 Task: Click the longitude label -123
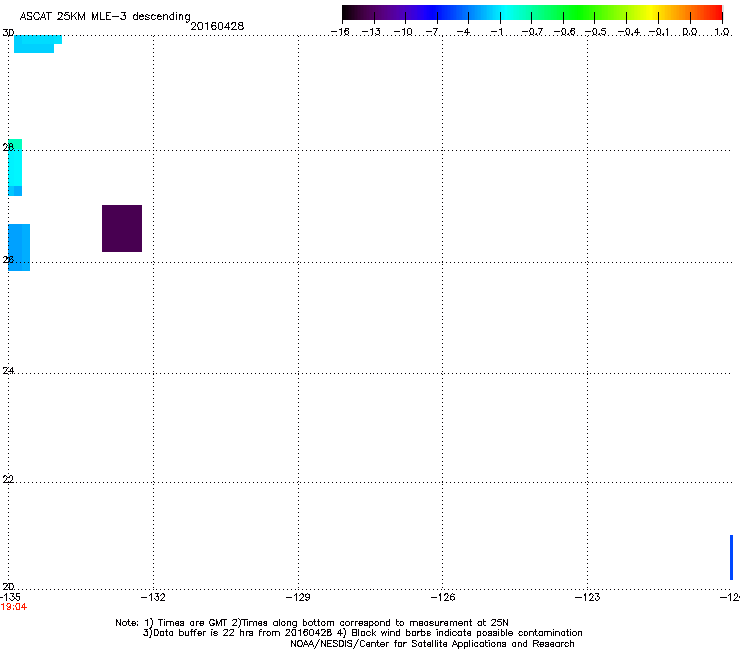pyautogui.click(x=588, y=597)
